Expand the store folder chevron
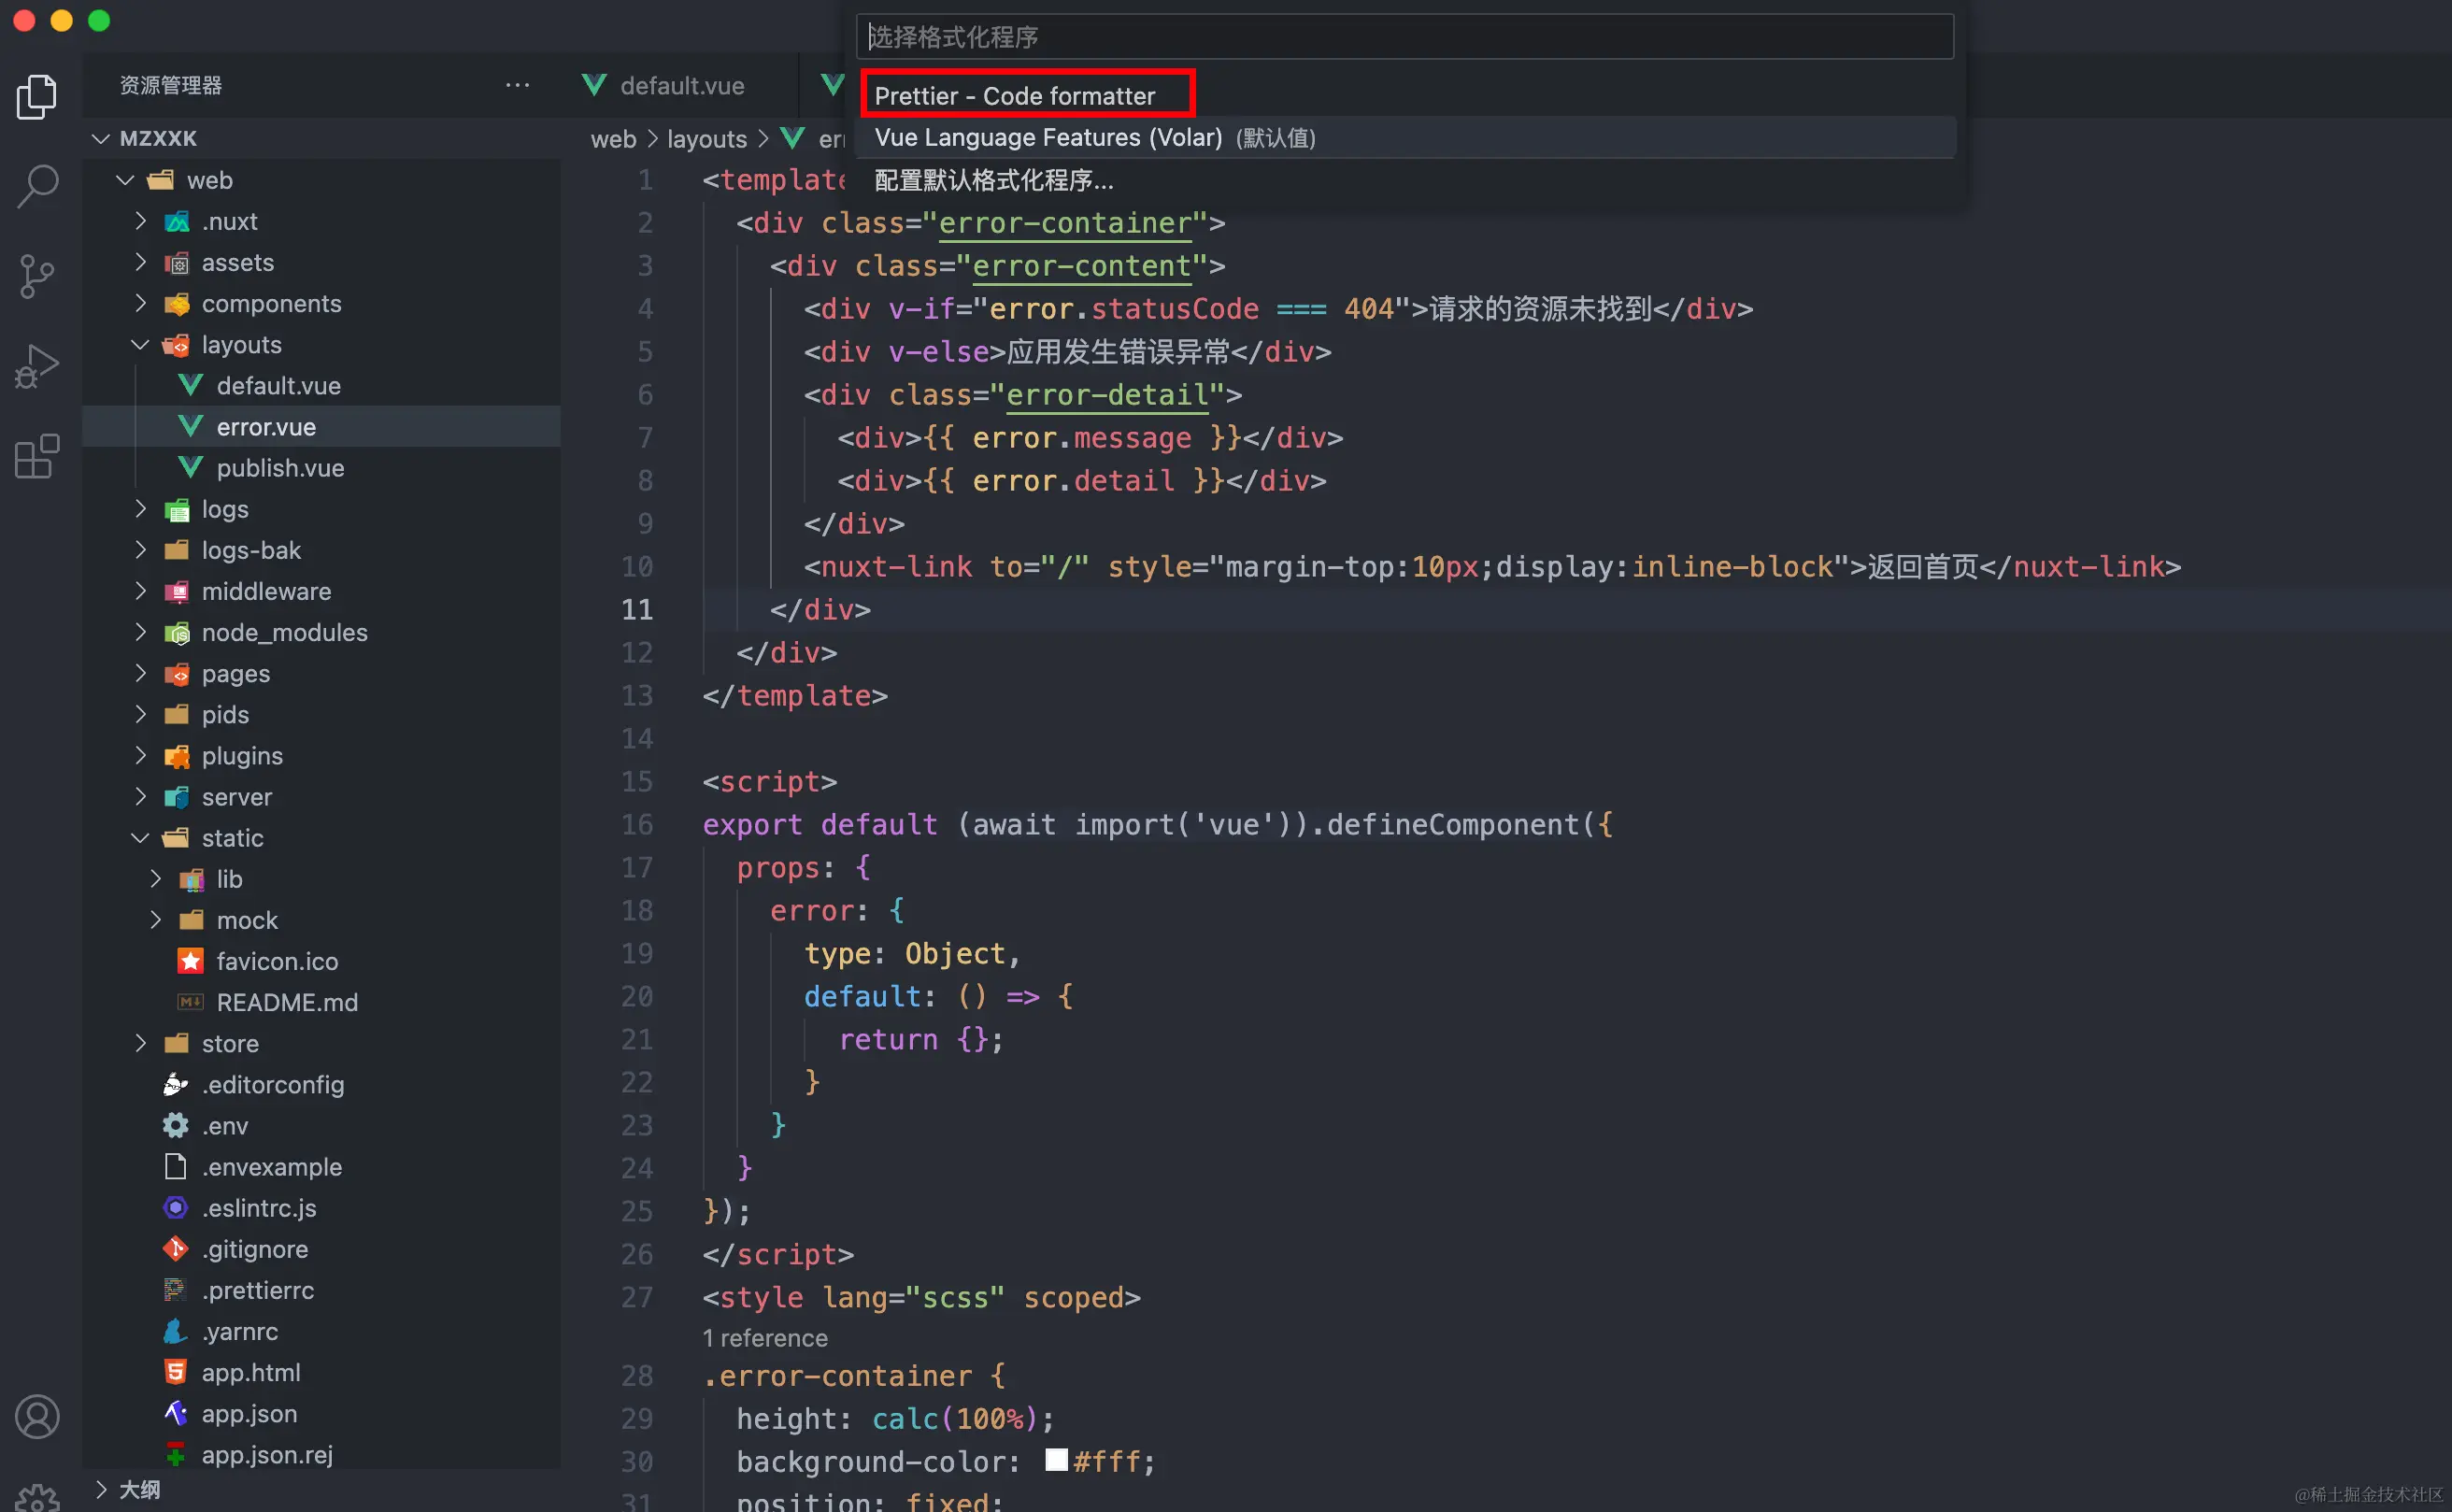Screen dimensions: 2452x1512 [x=140, y=1043]
